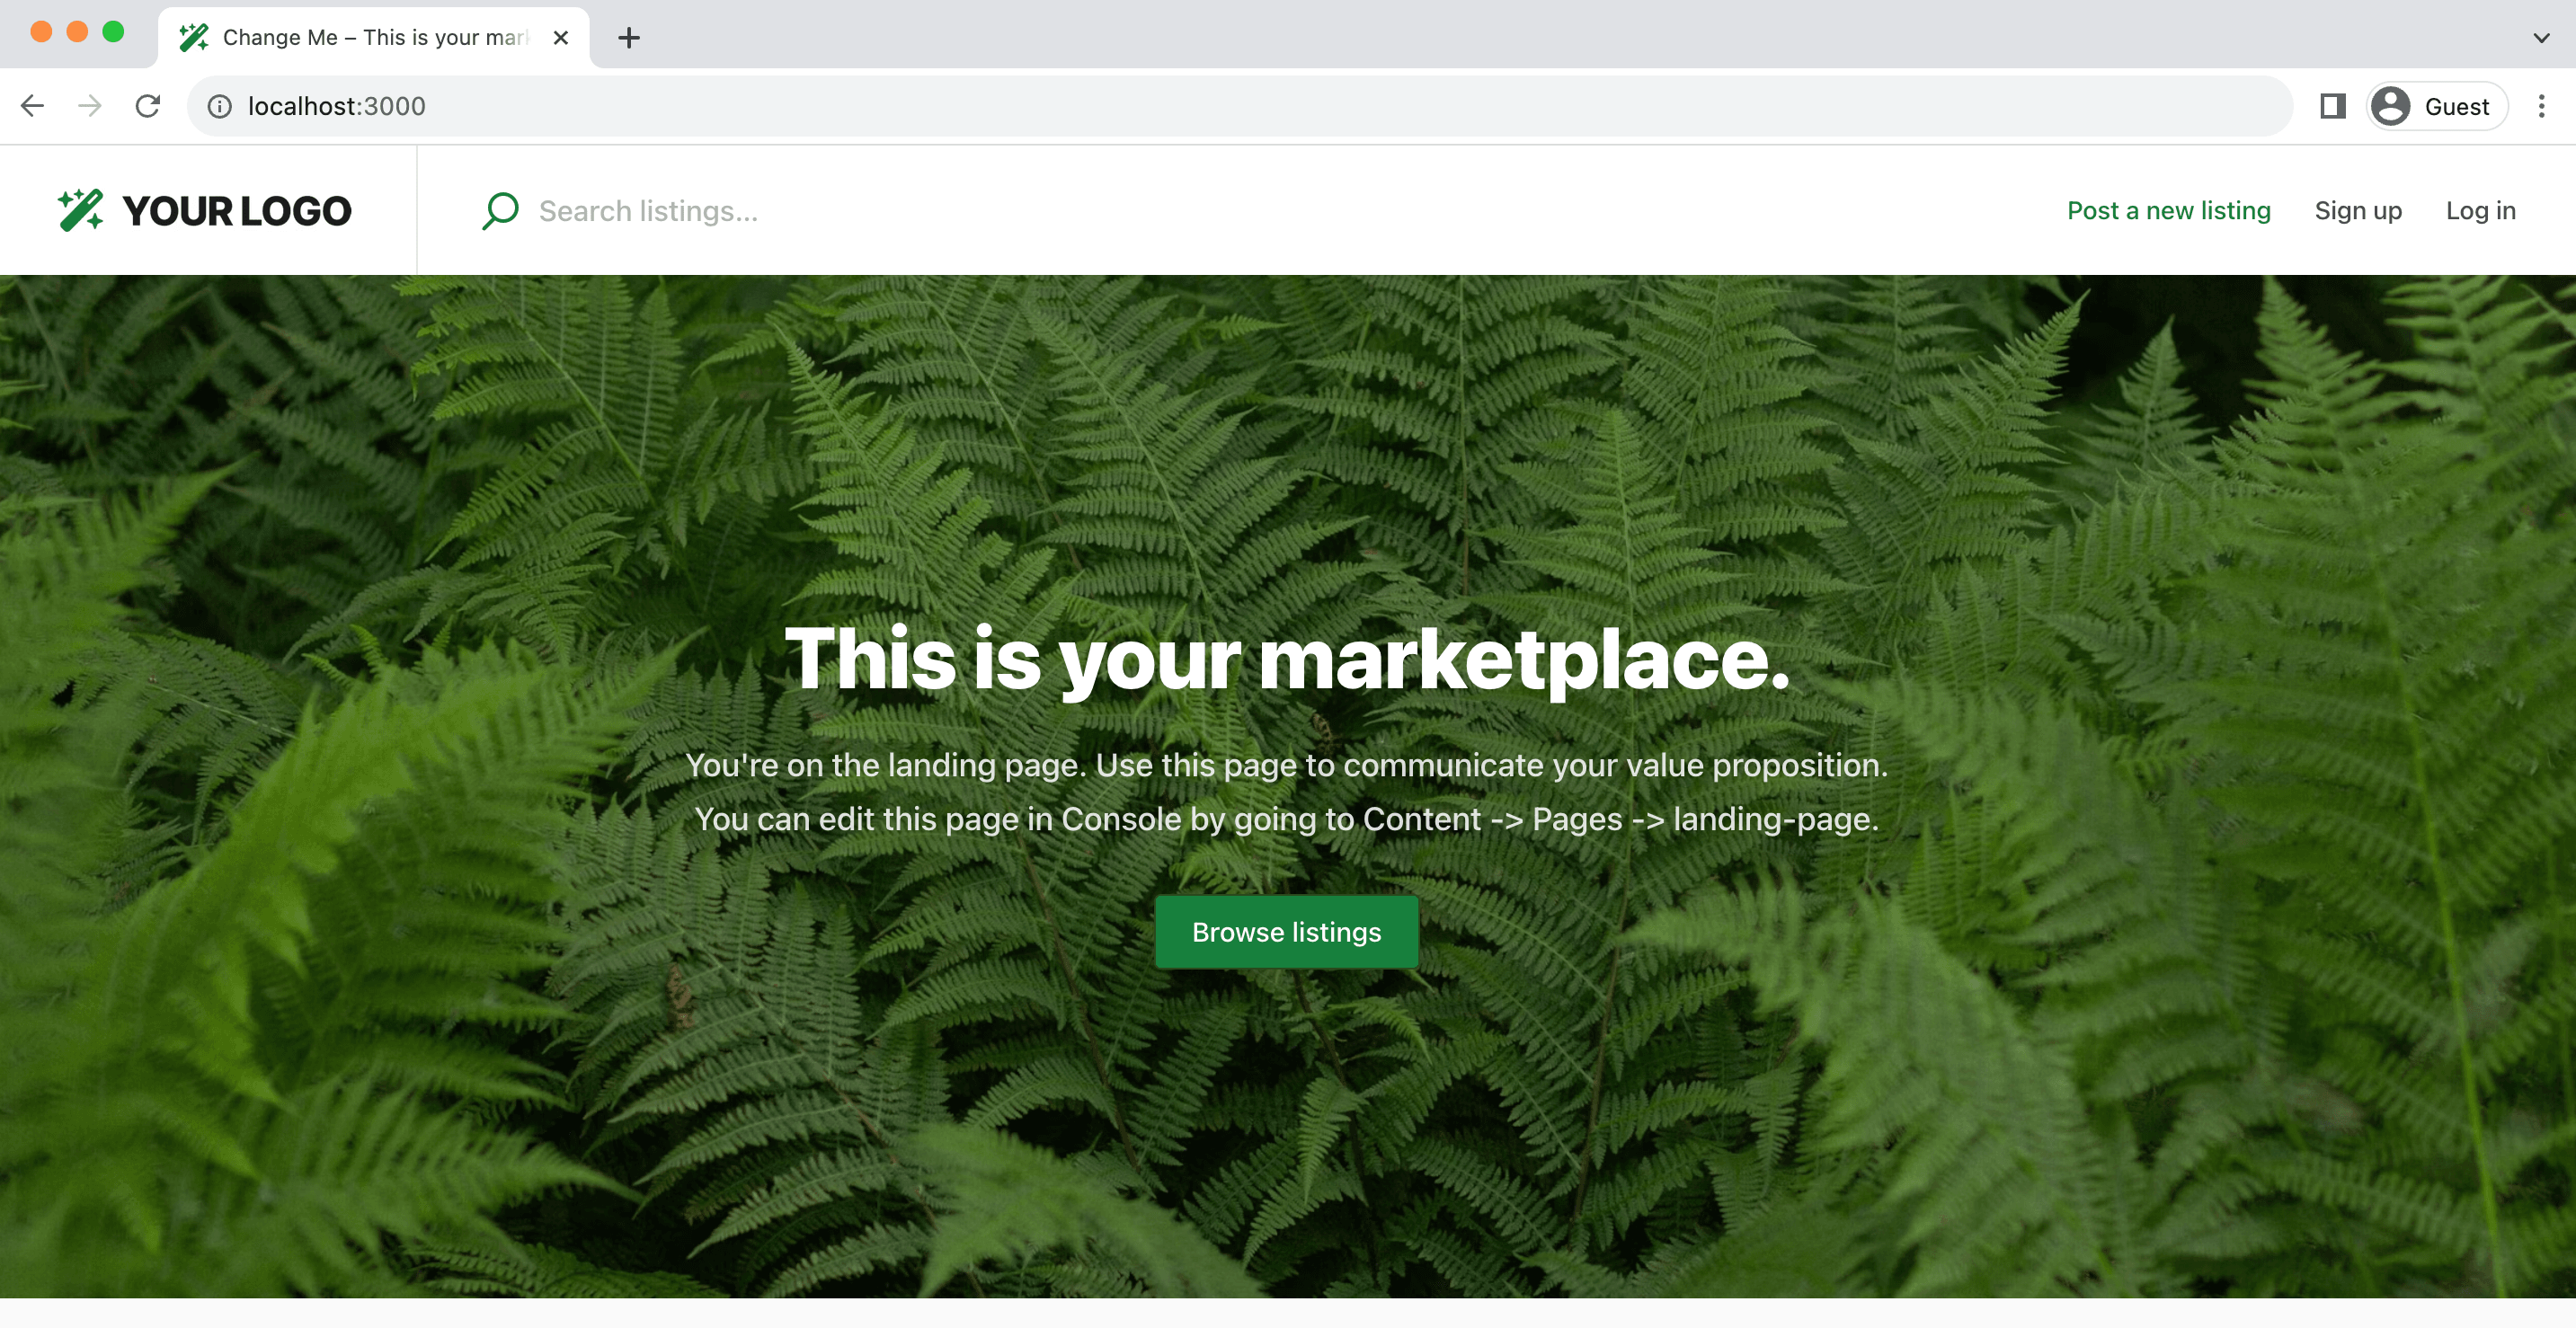Click the YOUR LOGO icon in header
This screenshot has width=2576, height=1328.
[78, 210]
